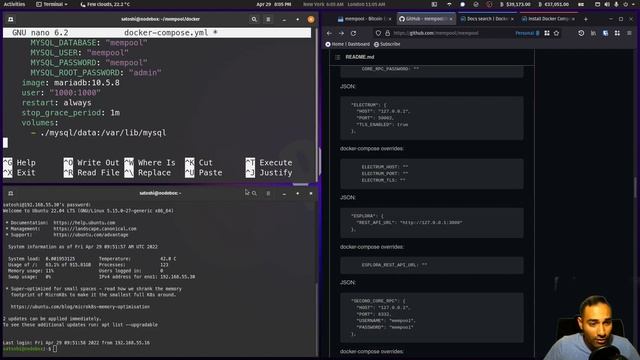Open hamburger menu in nano terminal window
Image resolution: width=640 pixels, height=360 pixels.
point(268,19)
